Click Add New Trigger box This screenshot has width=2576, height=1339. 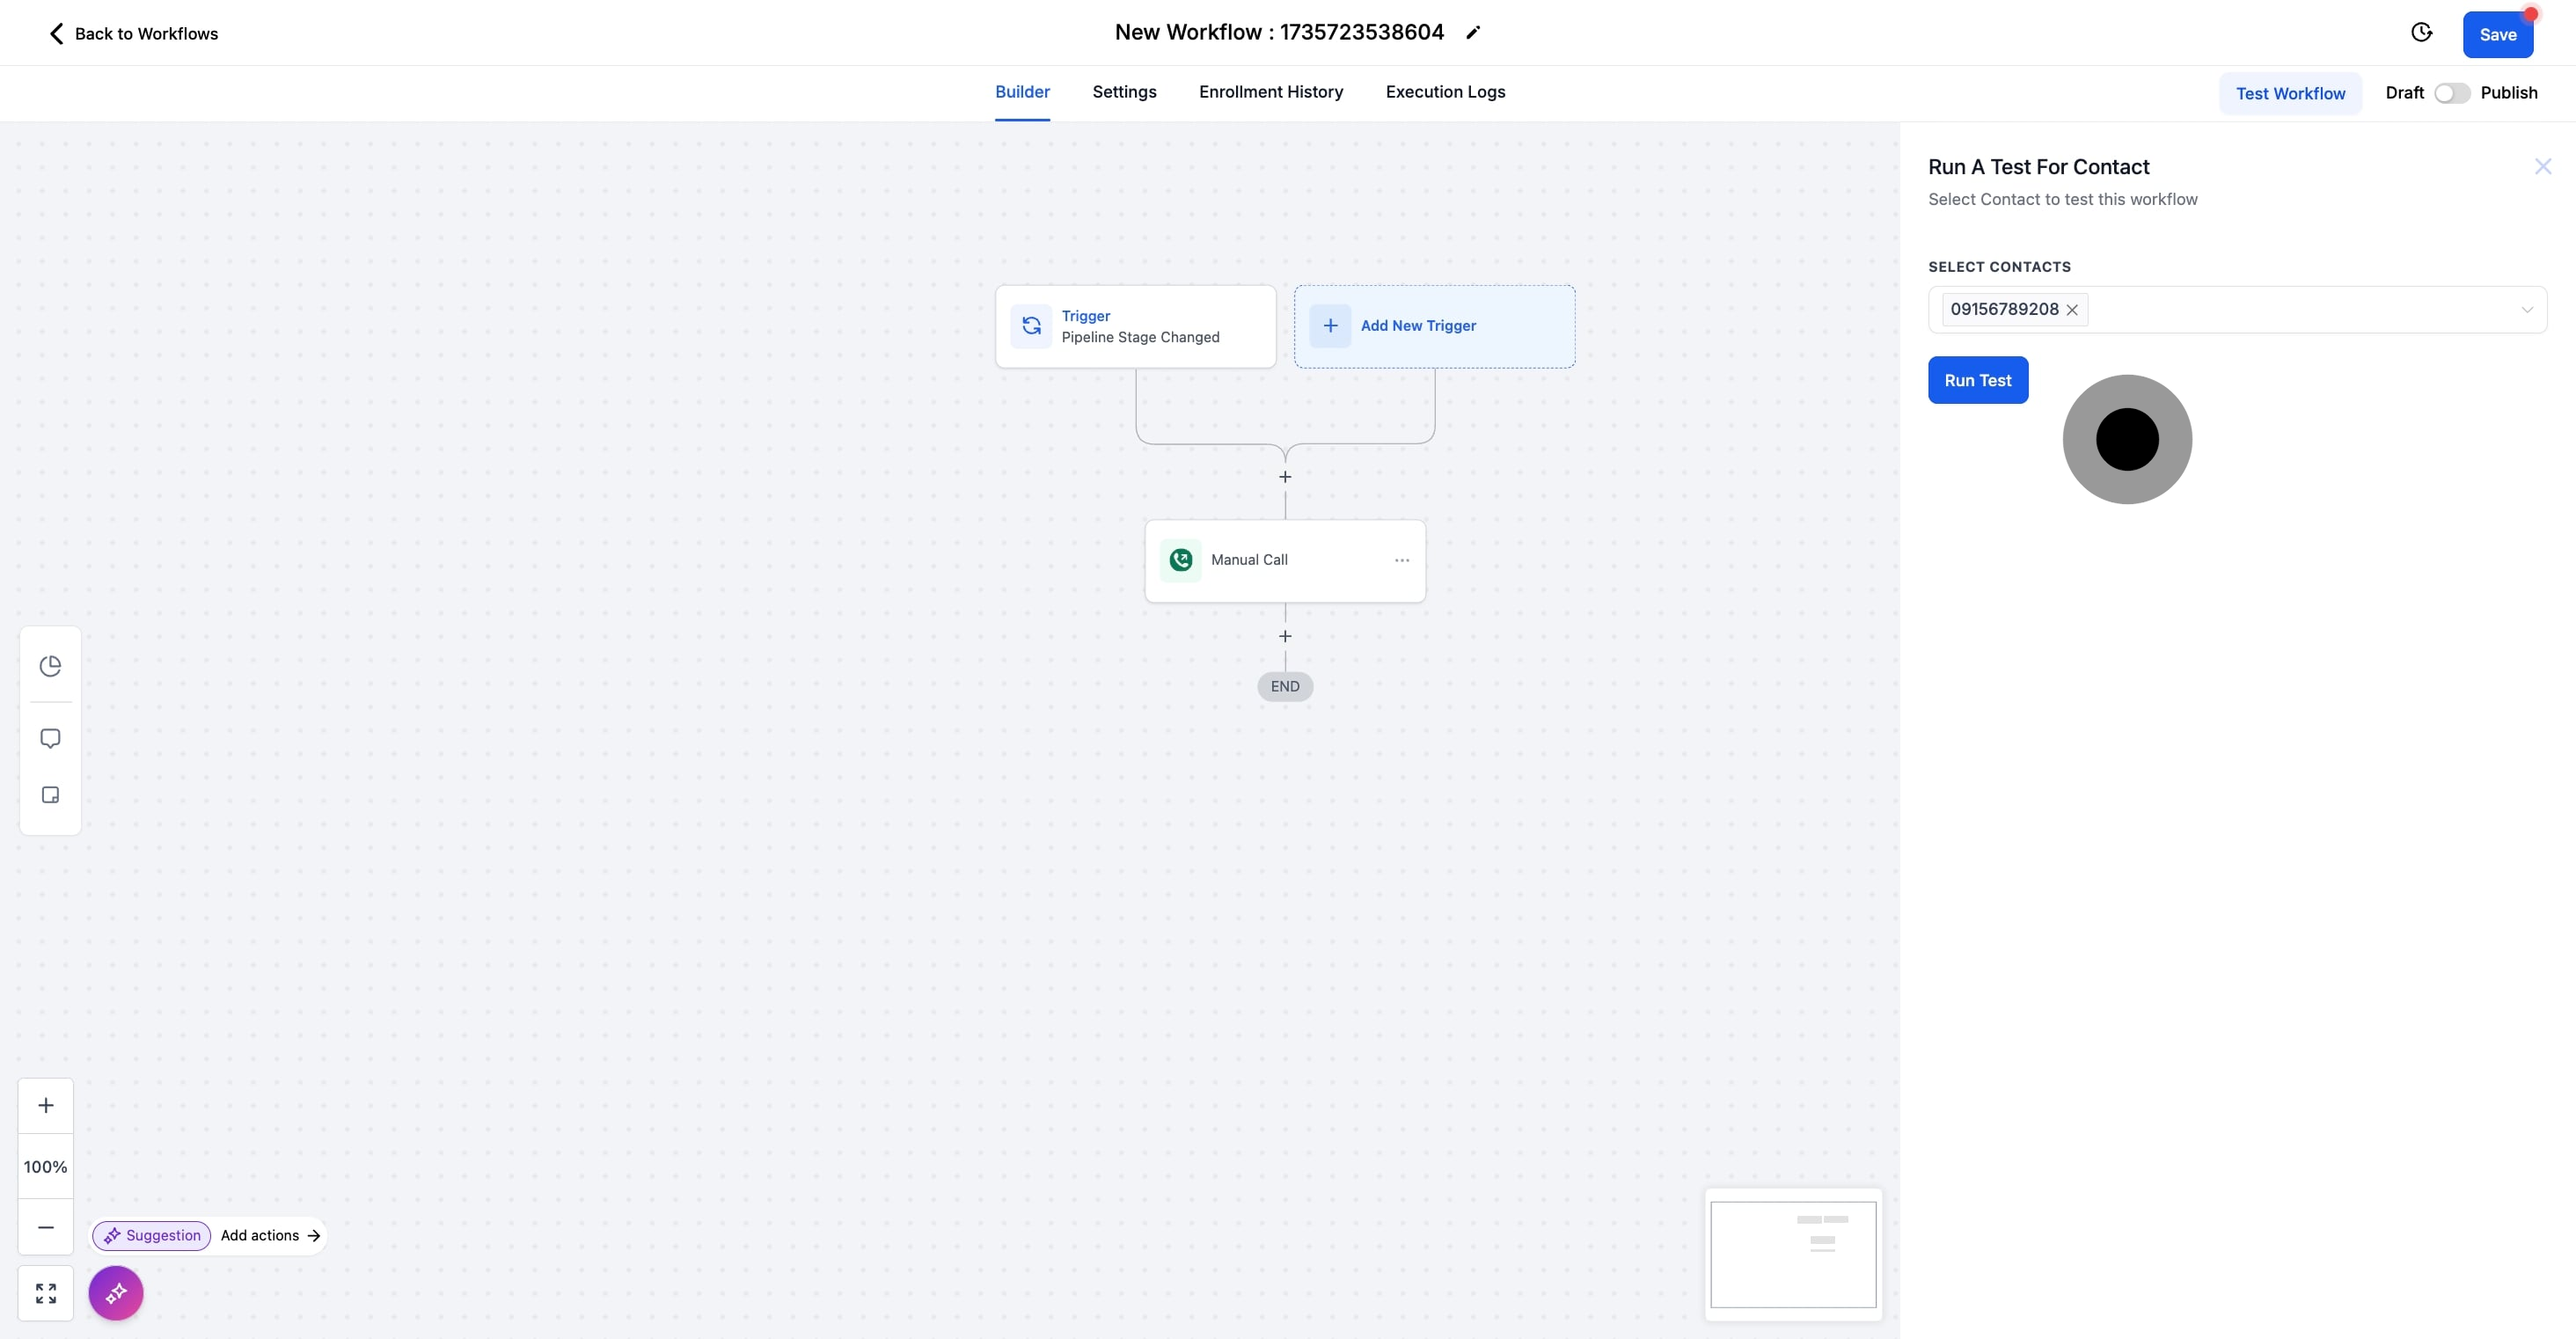(1434, 326)
